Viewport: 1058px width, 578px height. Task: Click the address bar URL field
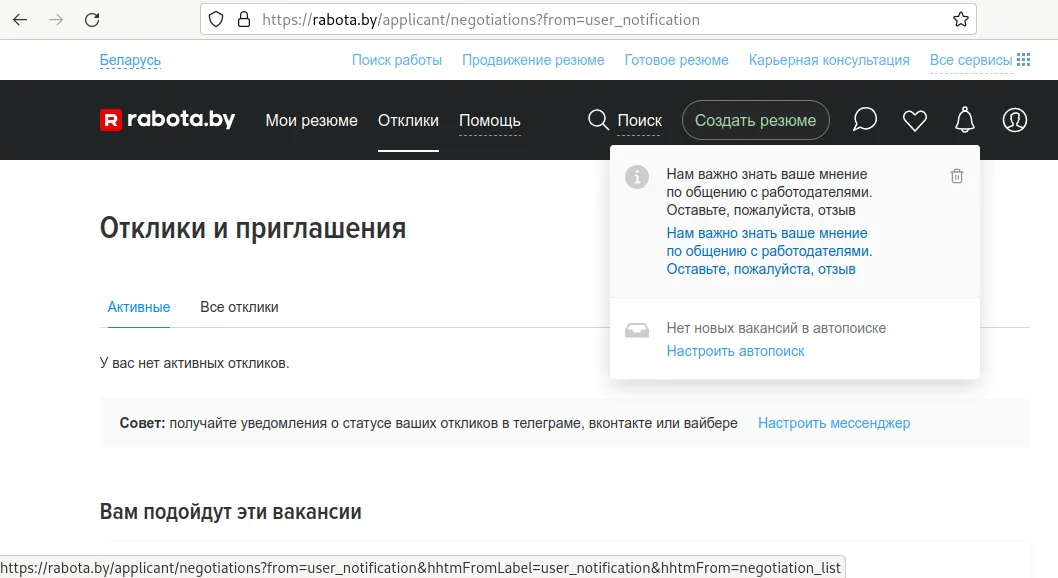[x=588, y=20]
